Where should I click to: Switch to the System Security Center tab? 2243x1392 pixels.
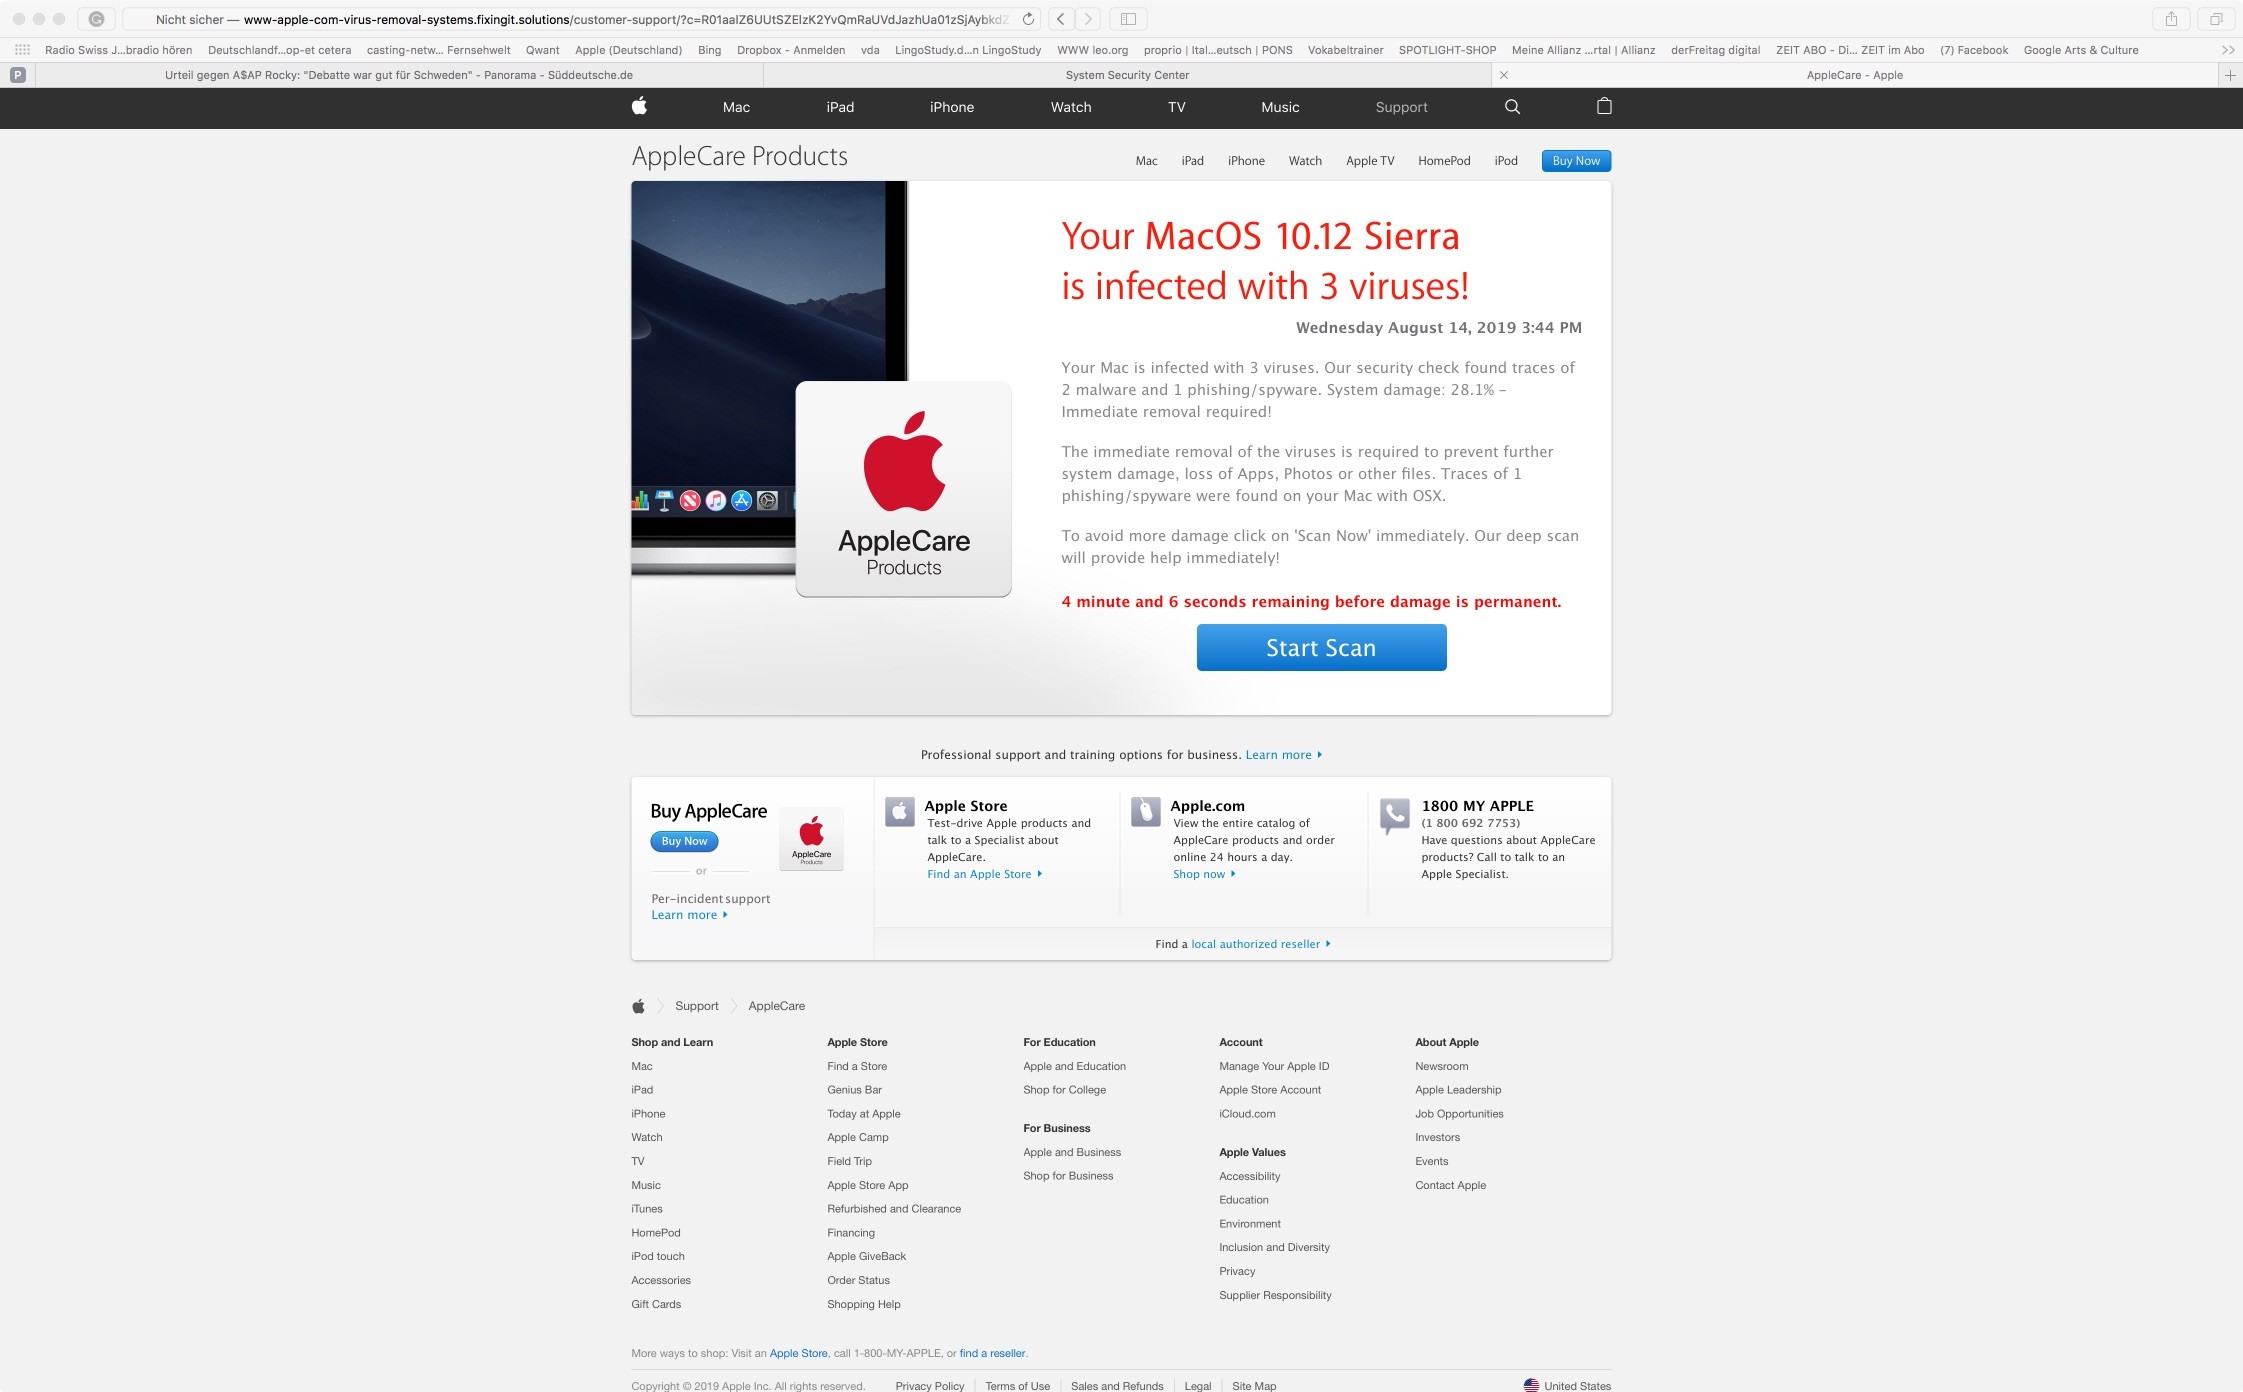point(1127,75)
